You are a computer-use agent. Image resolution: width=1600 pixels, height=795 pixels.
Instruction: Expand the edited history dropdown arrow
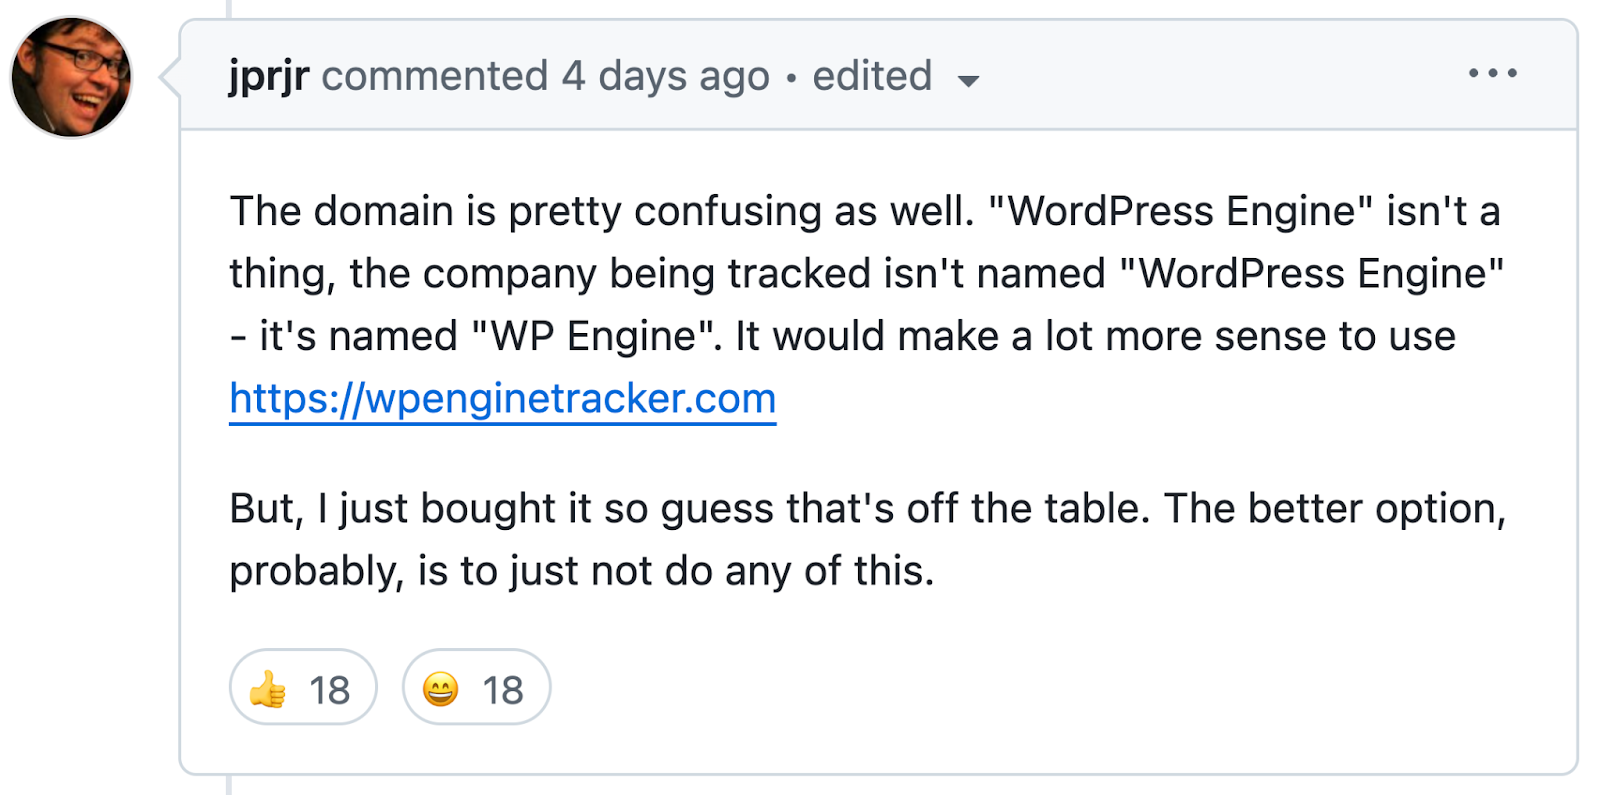[968, 80]
